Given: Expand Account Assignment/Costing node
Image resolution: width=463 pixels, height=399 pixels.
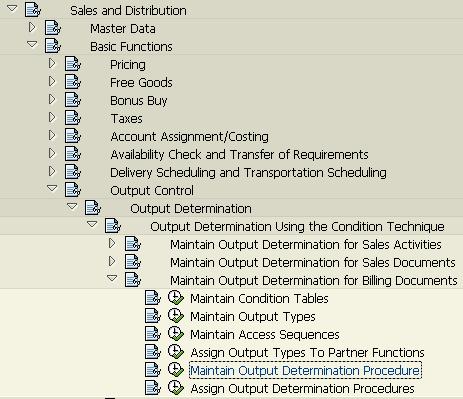Looking at the screenshot, I should point(52,135).
